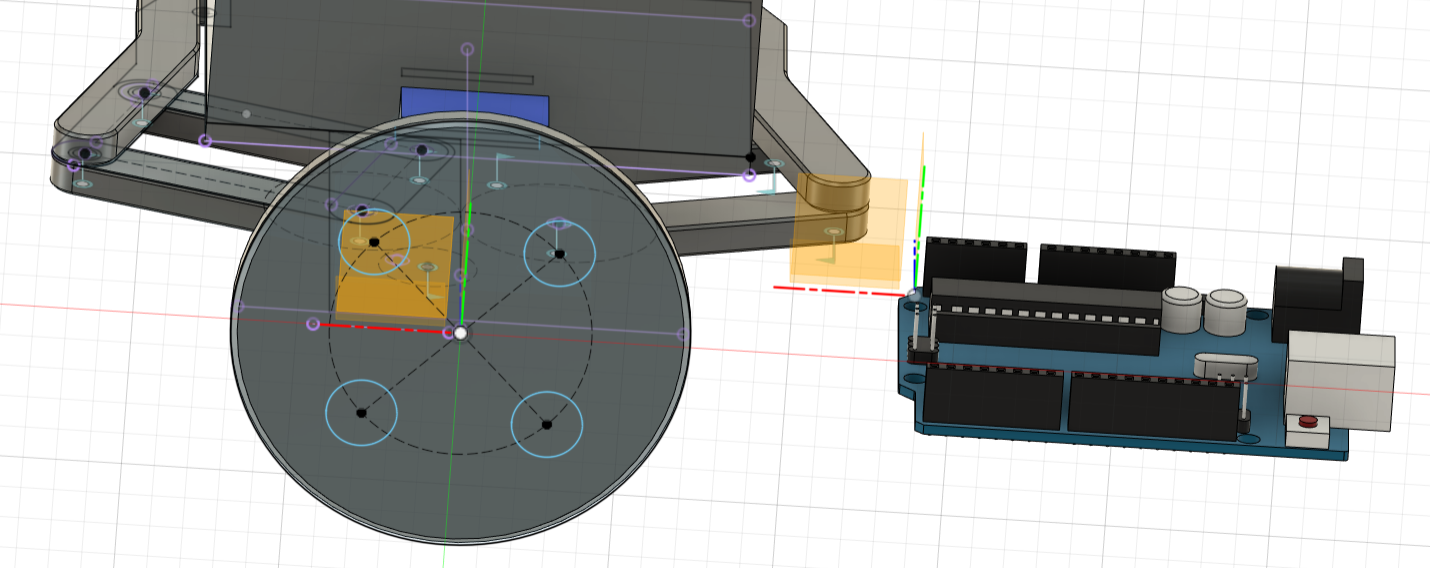Select the long black chip with white pins
This screenshot has width=1430, height=568.
point(1046,316)
